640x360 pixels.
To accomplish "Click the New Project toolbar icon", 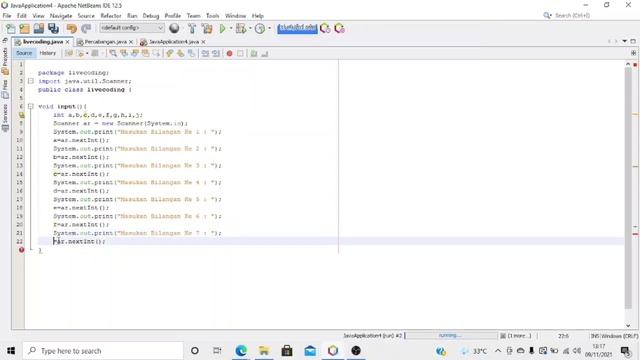I will click(x=24, y=29).
